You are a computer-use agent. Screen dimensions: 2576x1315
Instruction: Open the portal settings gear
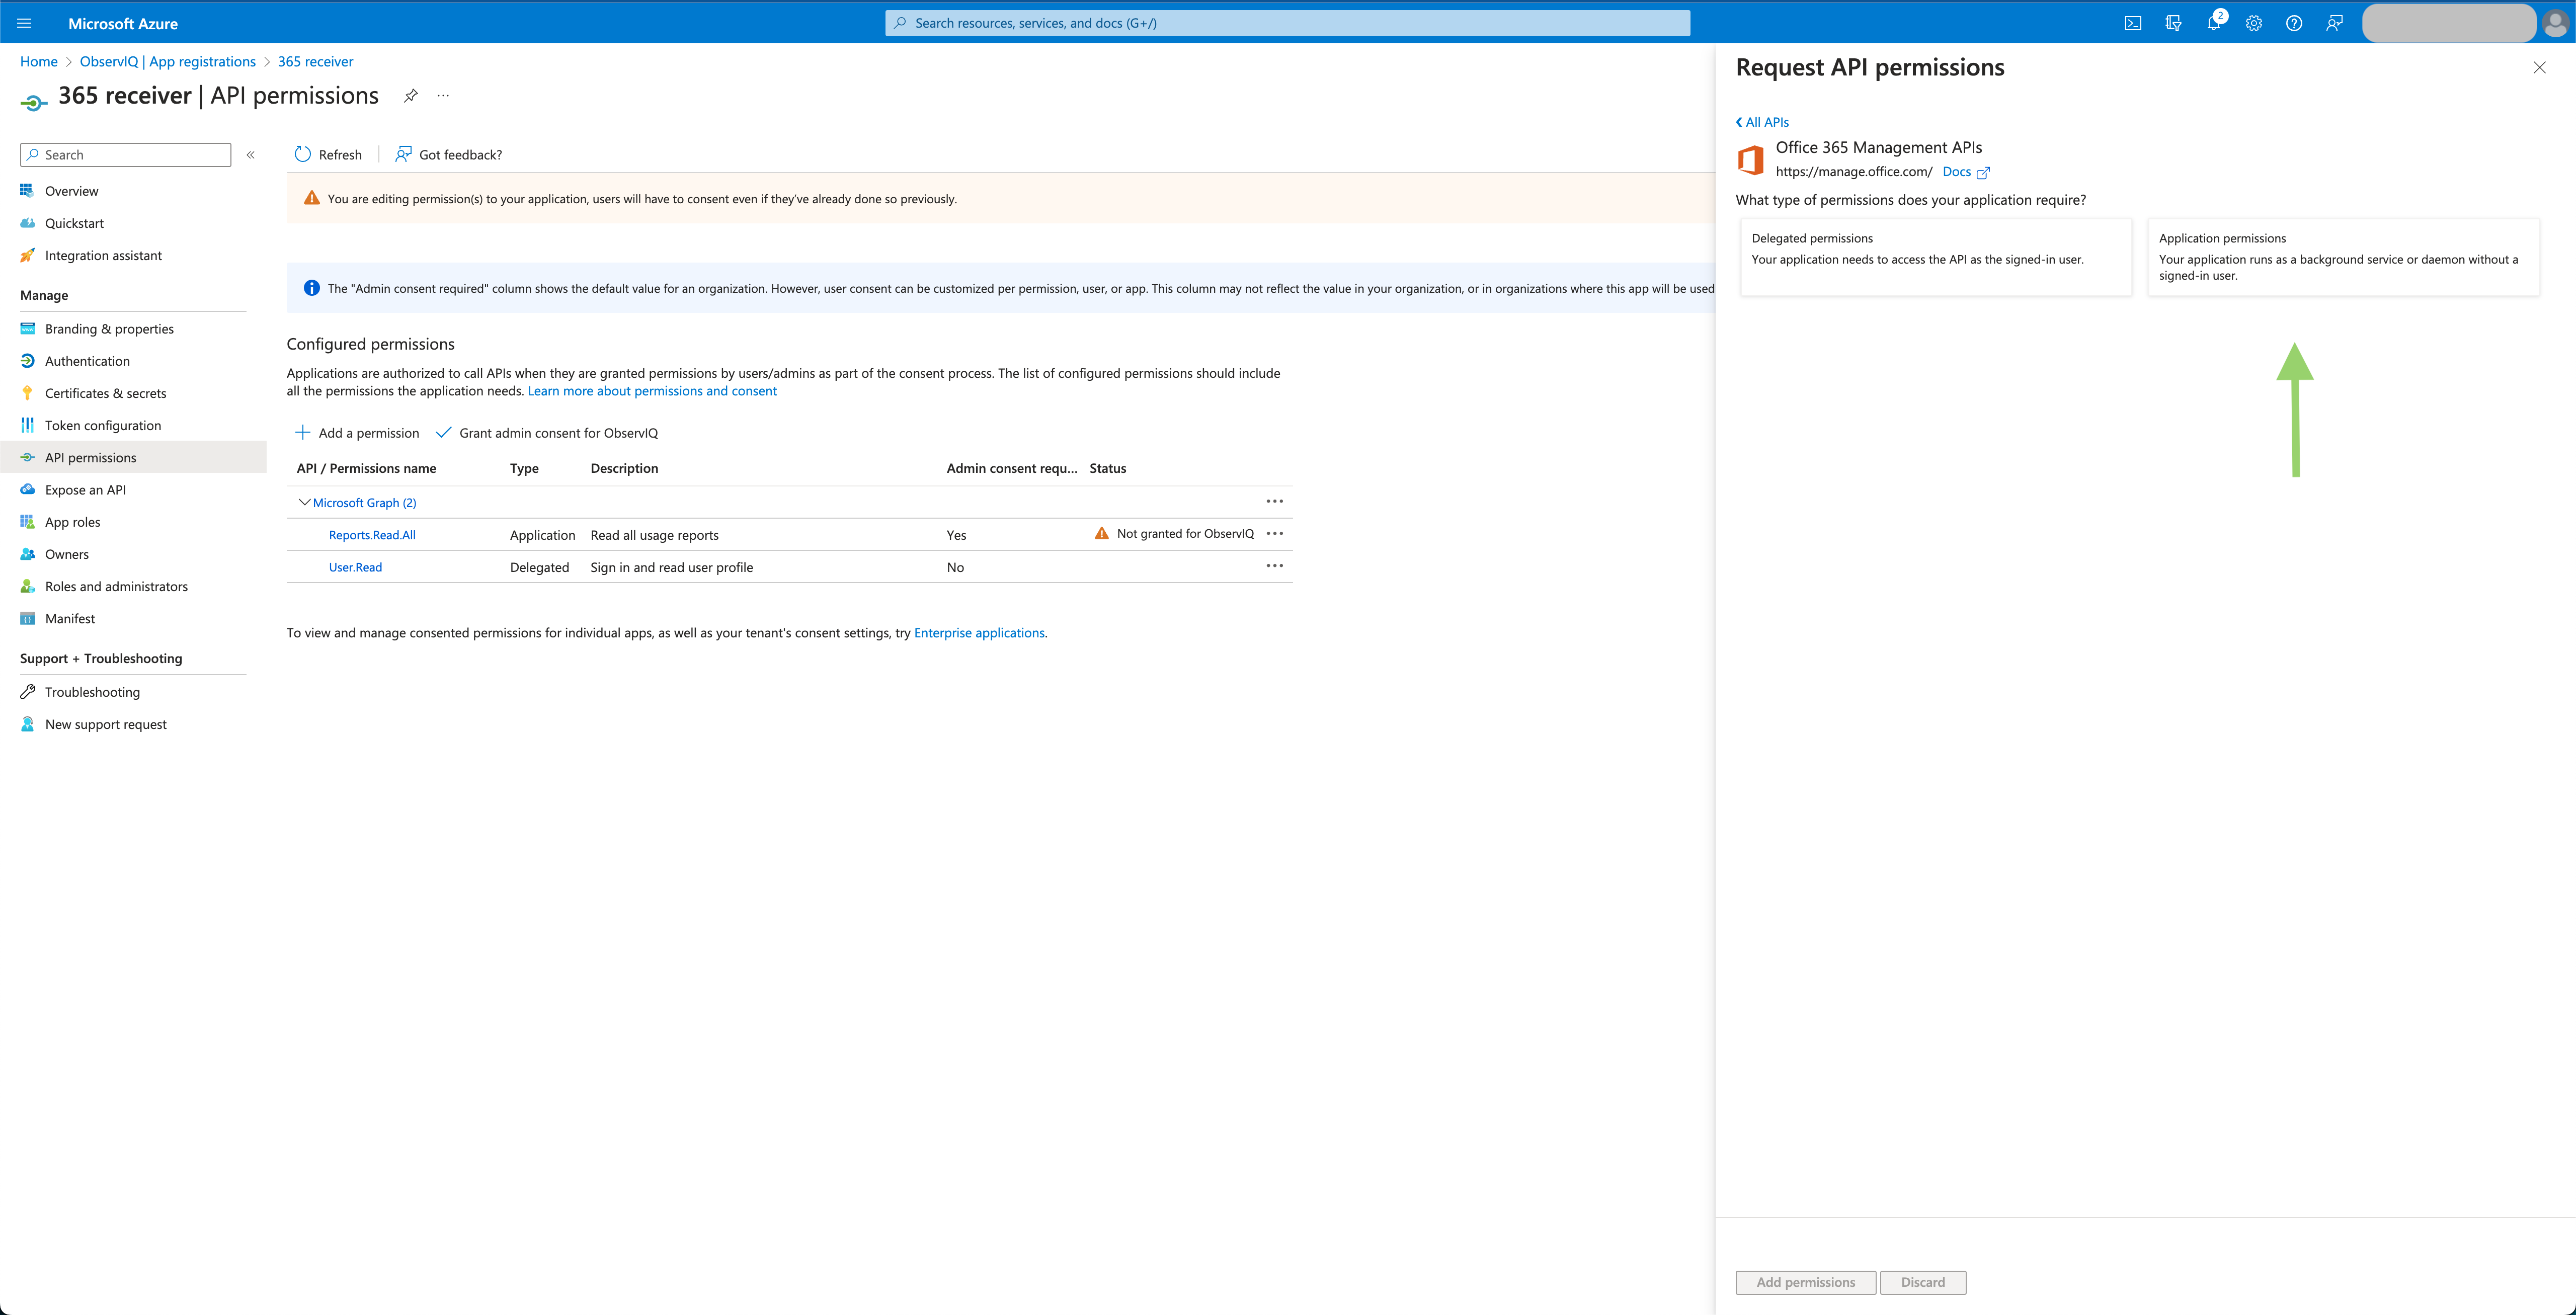pyautogui.click(x=2253, y=22)
